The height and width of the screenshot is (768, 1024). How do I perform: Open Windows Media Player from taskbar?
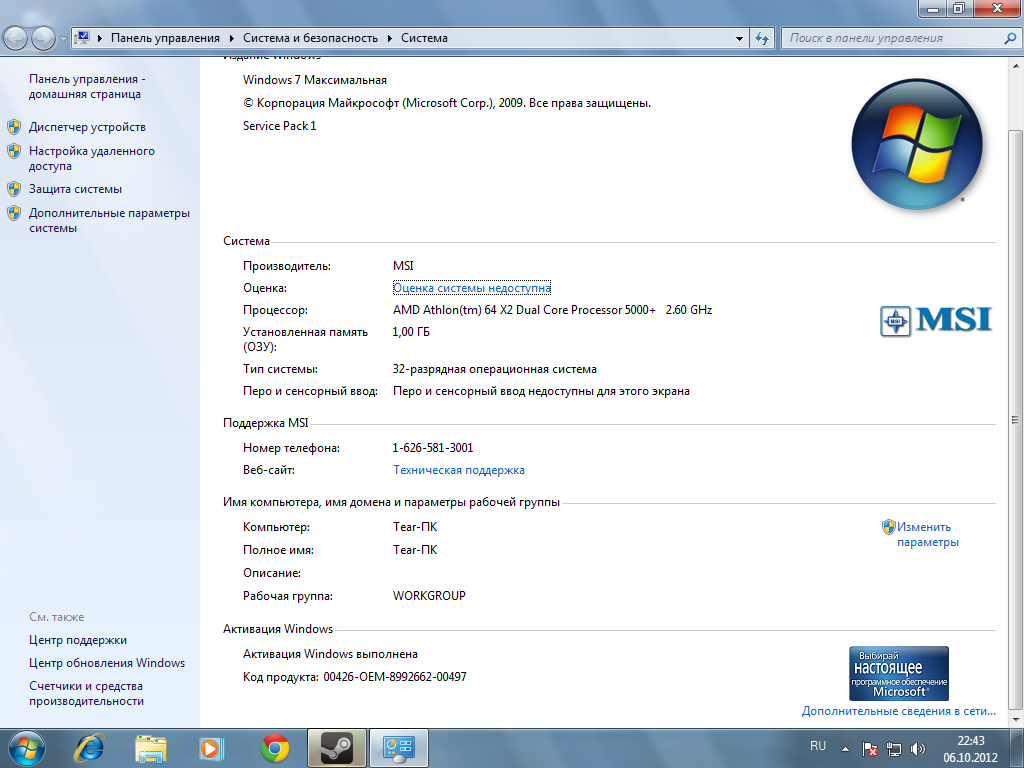coord(211,748)
